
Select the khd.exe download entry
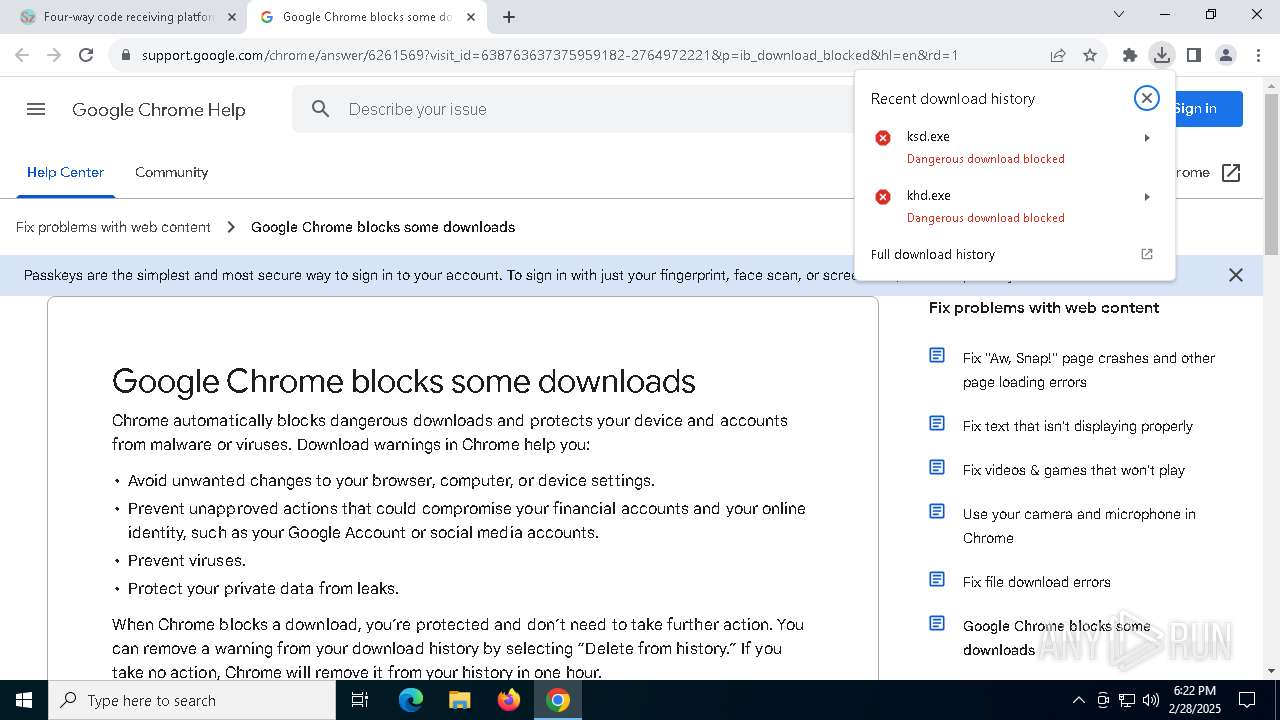pos(1014,206)
